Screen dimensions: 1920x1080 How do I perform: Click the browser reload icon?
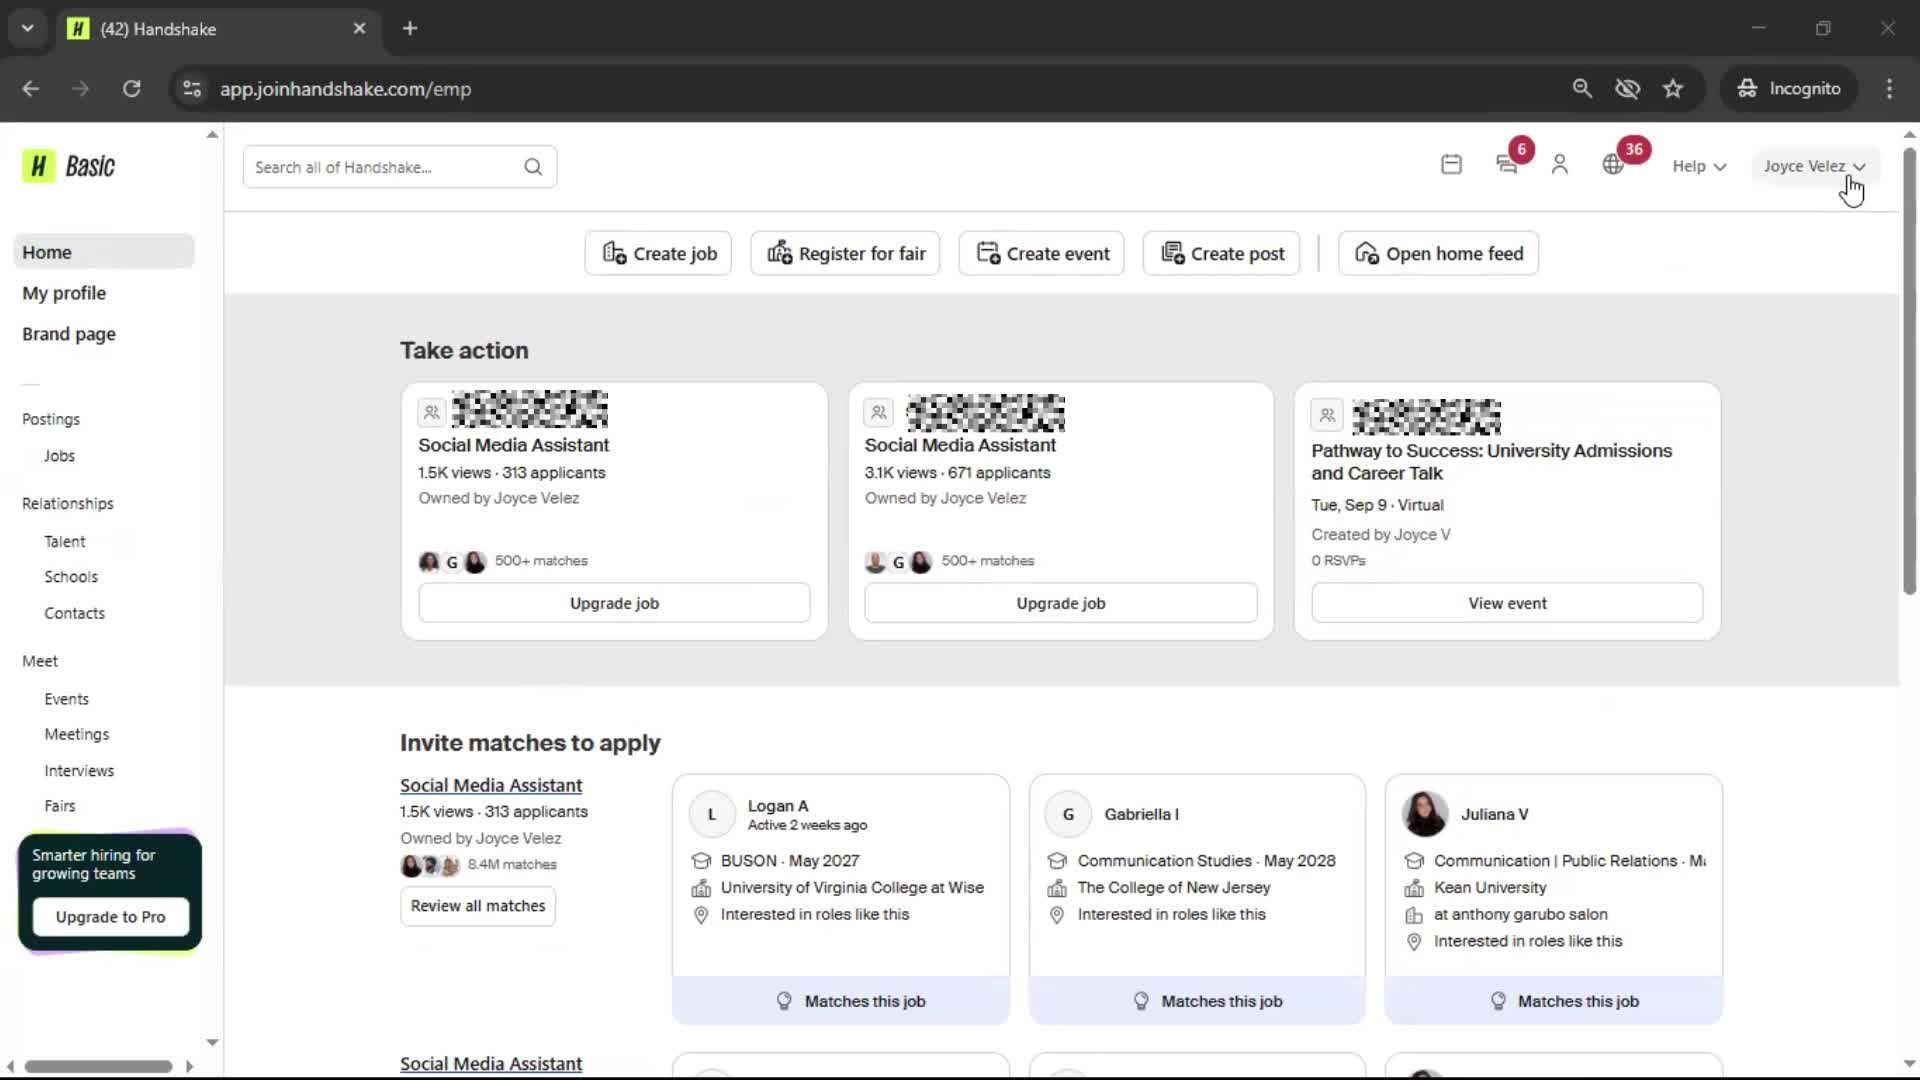[x=131, y=89]
